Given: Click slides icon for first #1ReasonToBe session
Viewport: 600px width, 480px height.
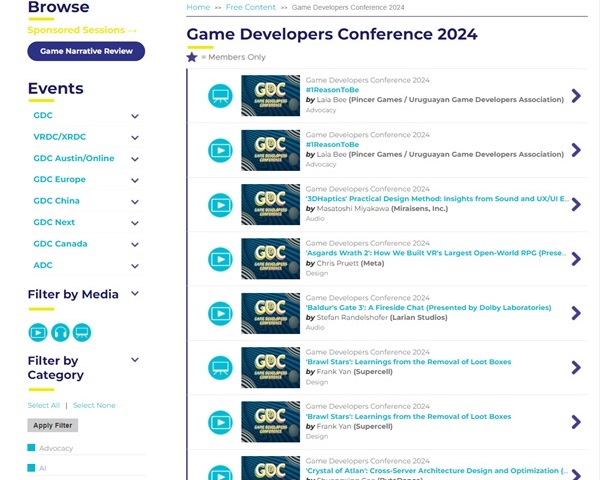Looking at the screenshot, I should (x=220, y=96).
